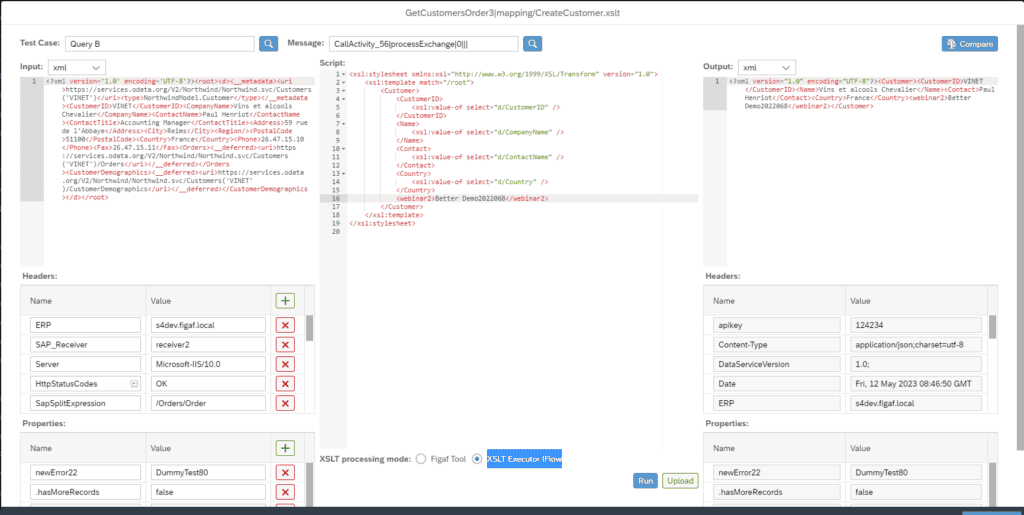
Task: Delete the newError22 property row
Action: coord(285,473)
